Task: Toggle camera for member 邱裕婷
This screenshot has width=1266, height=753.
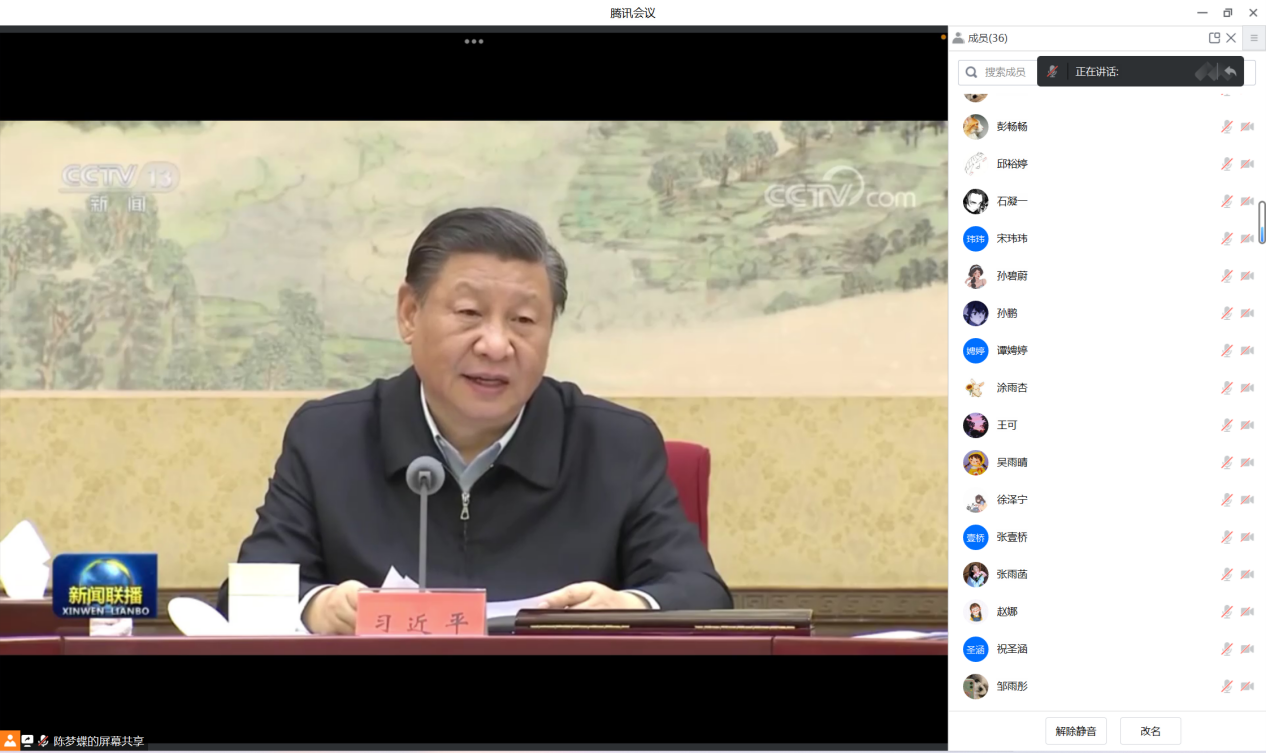Action: [1247, 164]
